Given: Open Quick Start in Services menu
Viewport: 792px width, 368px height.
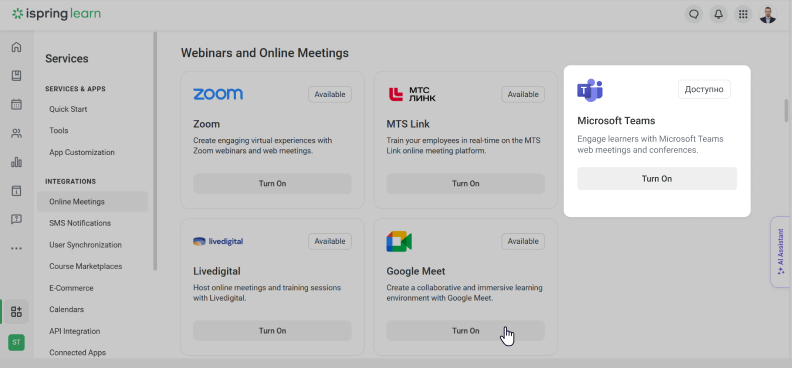Looking at the screenshot, I should click(68, 109).
